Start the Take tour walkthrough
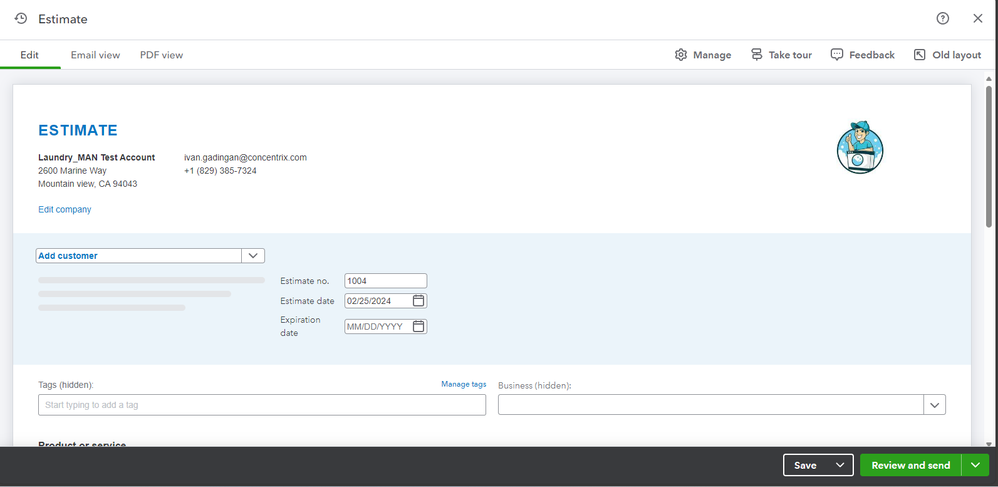This screenshot has height=487, width=998. click(781, 55)
